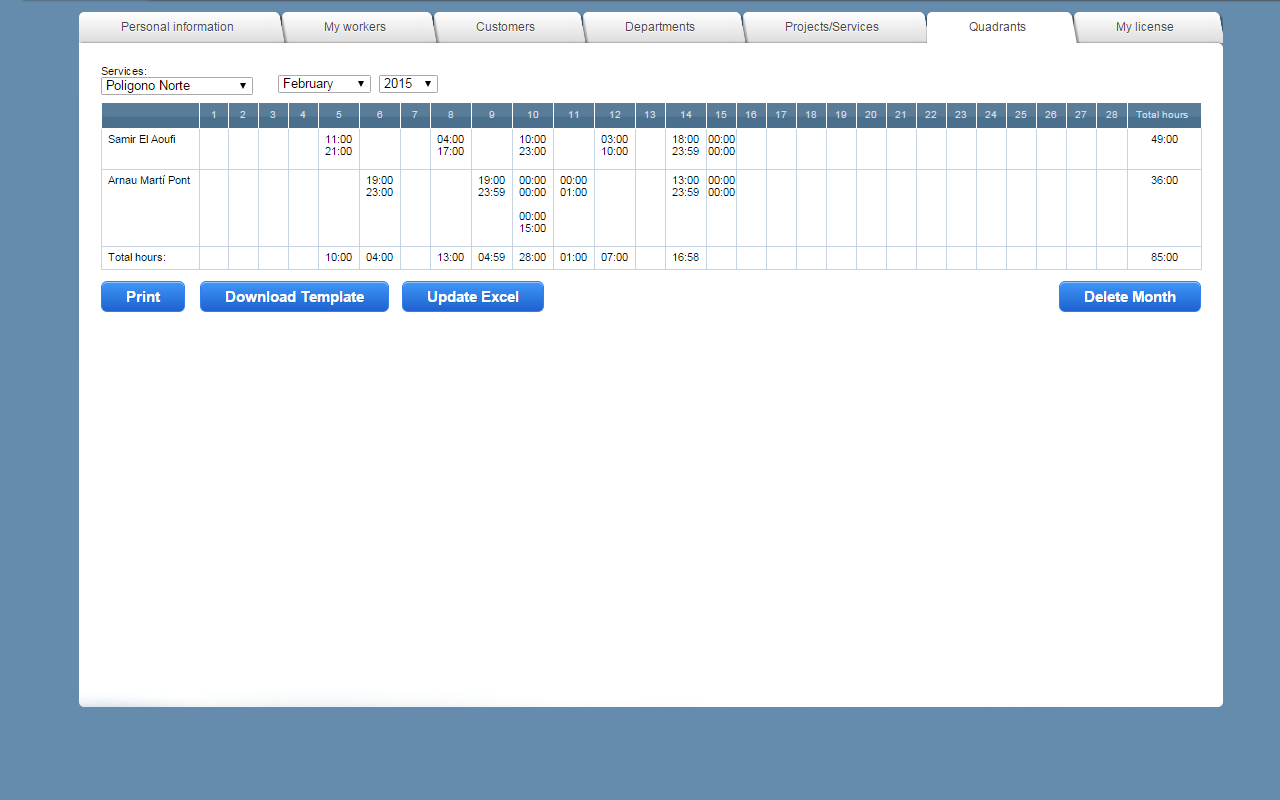
Task: Select worker name Arnau Martí Pont
Action: (149, 180)
